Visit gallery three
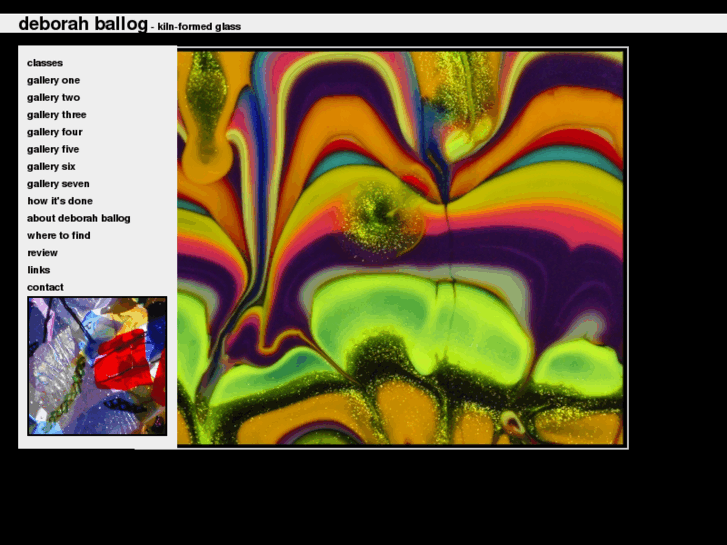727x545 pixels. (x=57, y=115)
